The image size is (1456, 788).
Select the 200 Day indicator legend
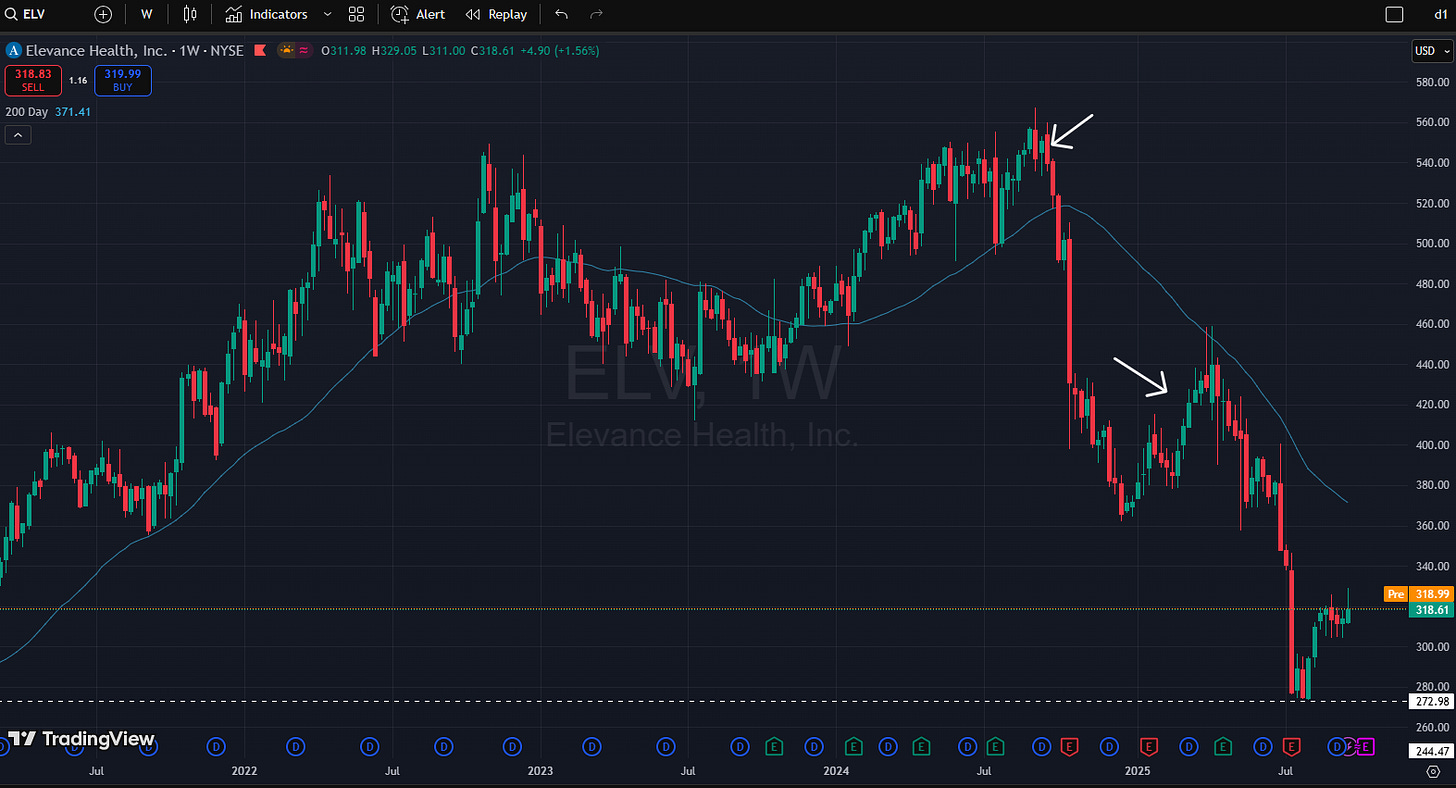tap(26, 112)
